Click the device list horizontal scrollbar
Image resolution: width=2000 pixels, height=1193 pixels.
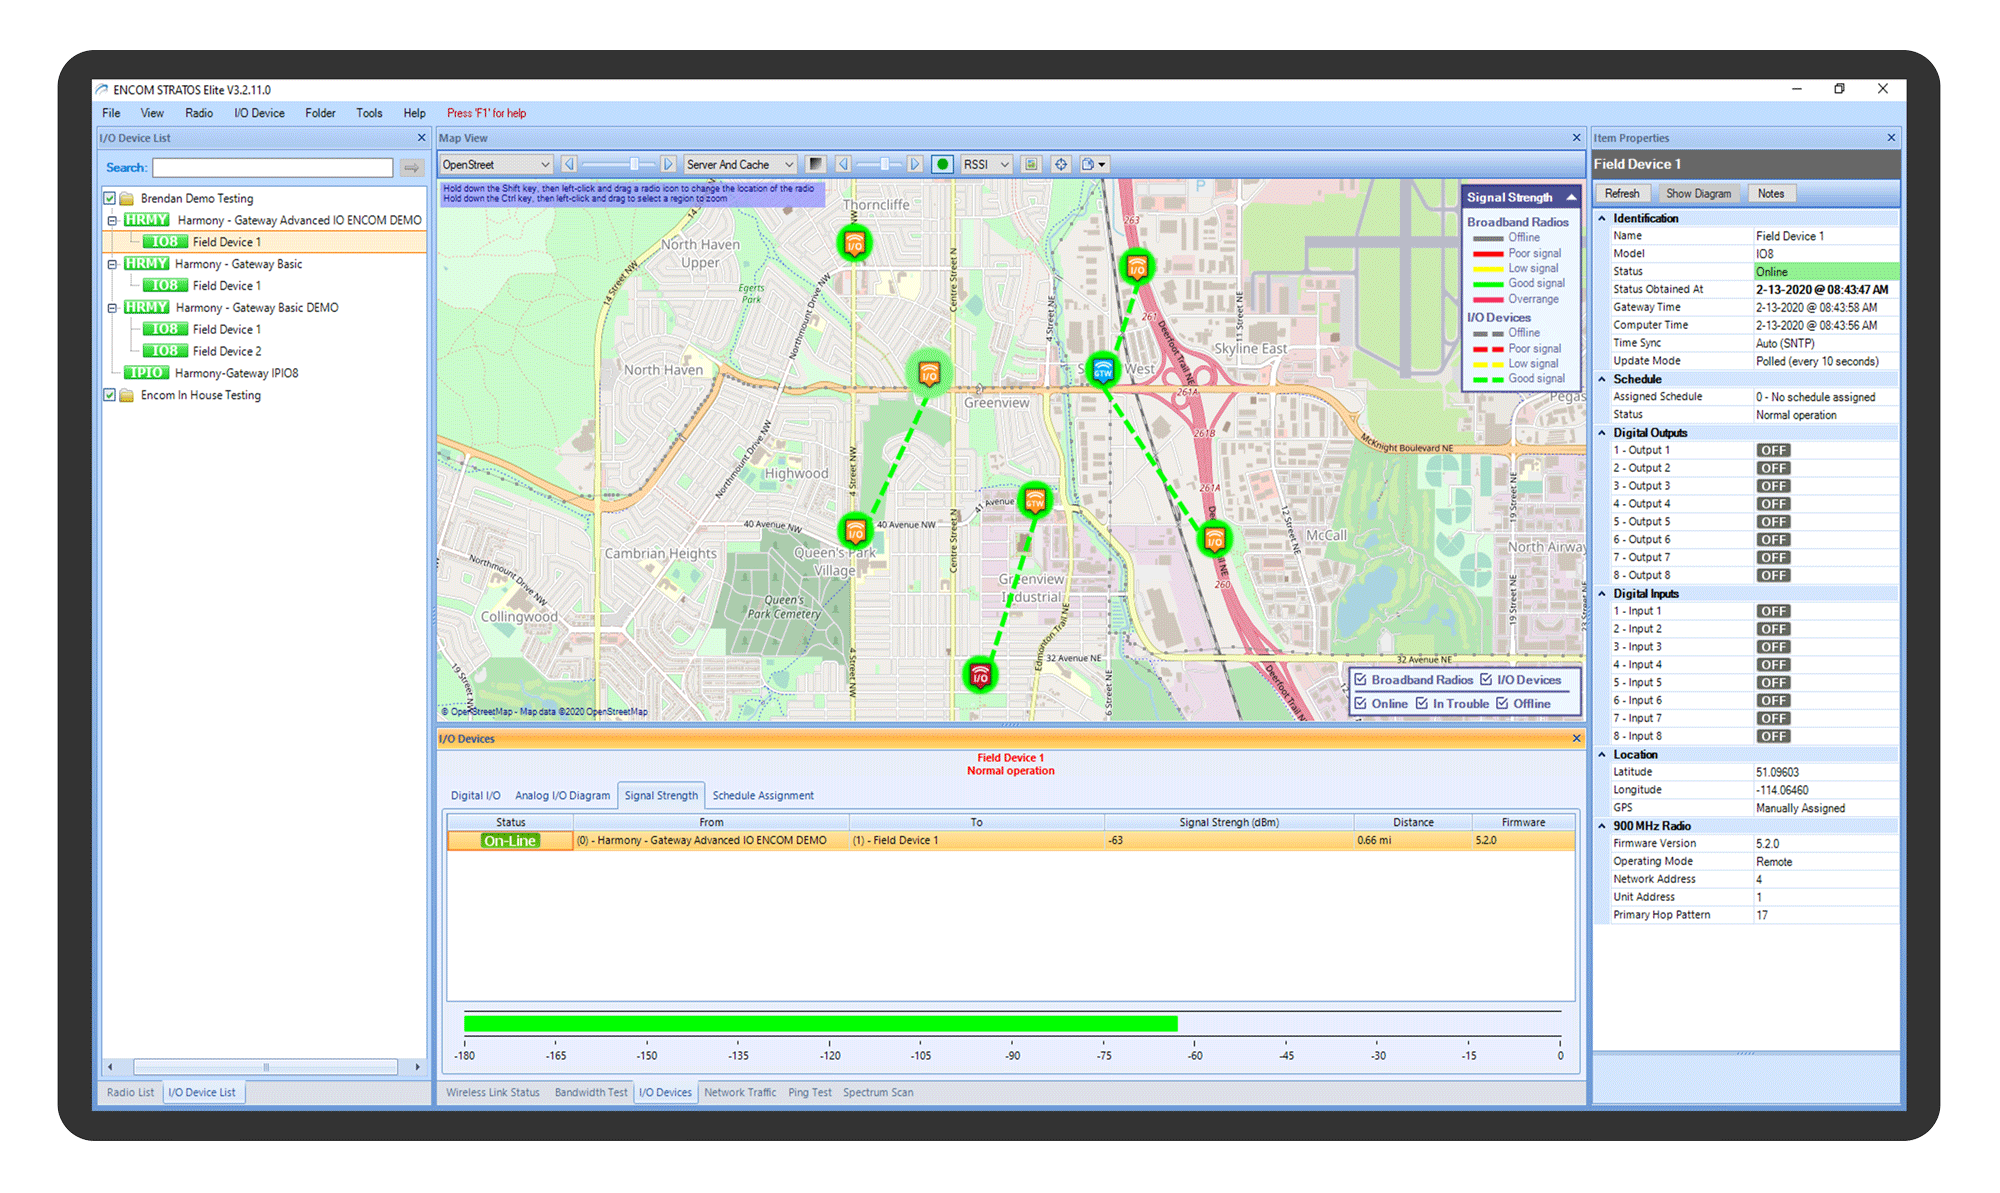click(x=265, y=1067)
